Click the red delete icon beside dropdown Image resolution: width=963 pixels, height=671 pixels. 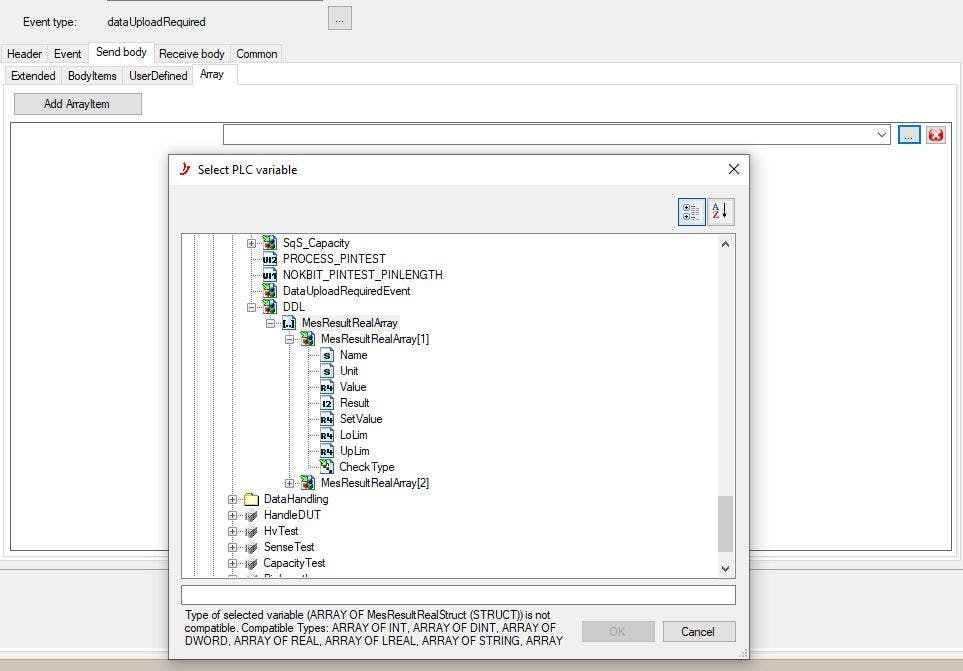935,135
